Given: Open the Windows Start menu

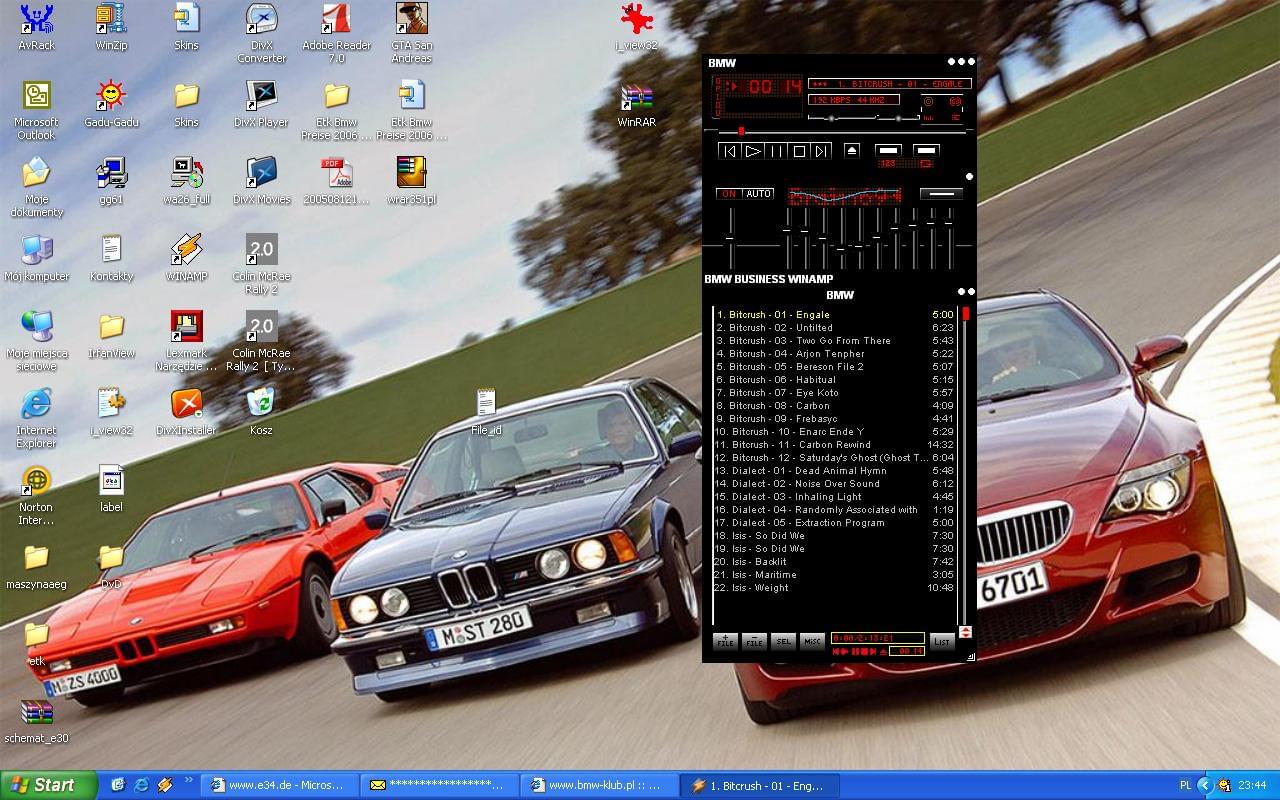Looking at the screenshot, I should pyautogui.click(x=48, y=785).
